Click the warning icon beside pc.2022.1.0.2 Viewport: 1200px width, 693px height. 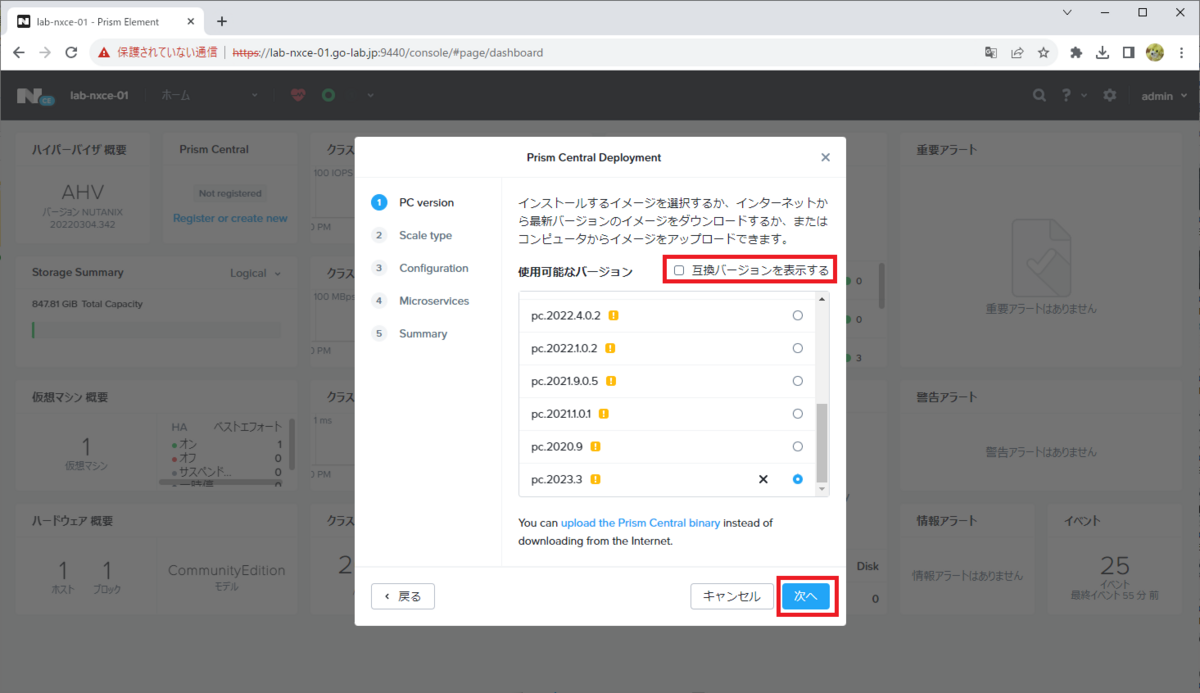point(609,348)
